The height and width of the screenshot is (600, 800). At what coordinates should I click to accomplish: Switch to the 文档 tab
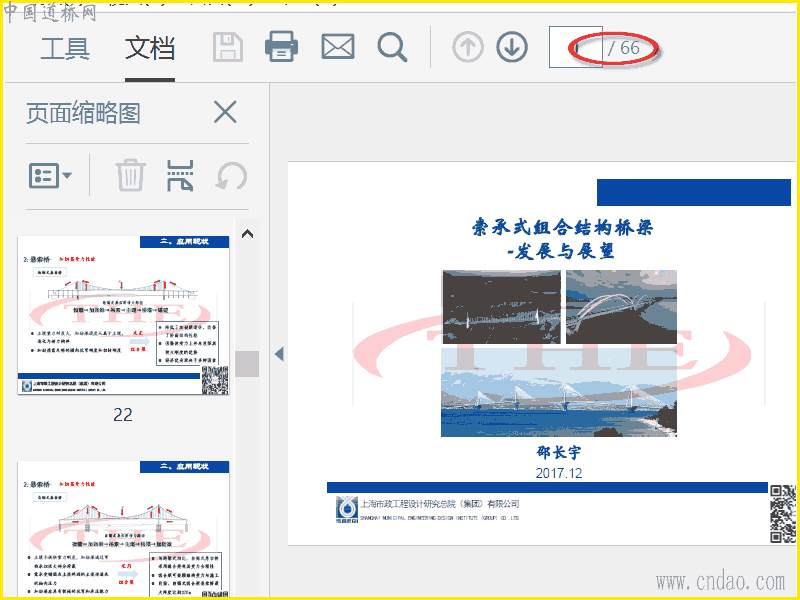(149, 49)
